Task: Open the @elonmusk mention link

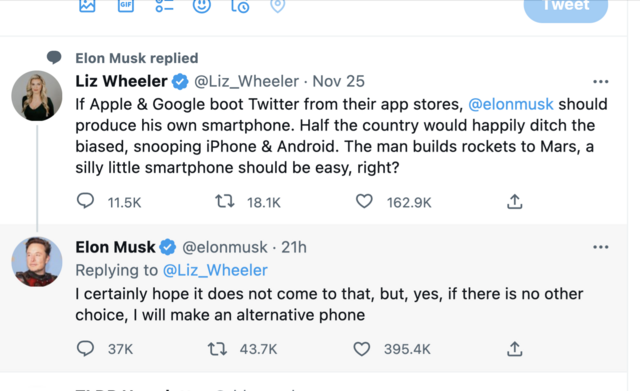Action: 511,104
